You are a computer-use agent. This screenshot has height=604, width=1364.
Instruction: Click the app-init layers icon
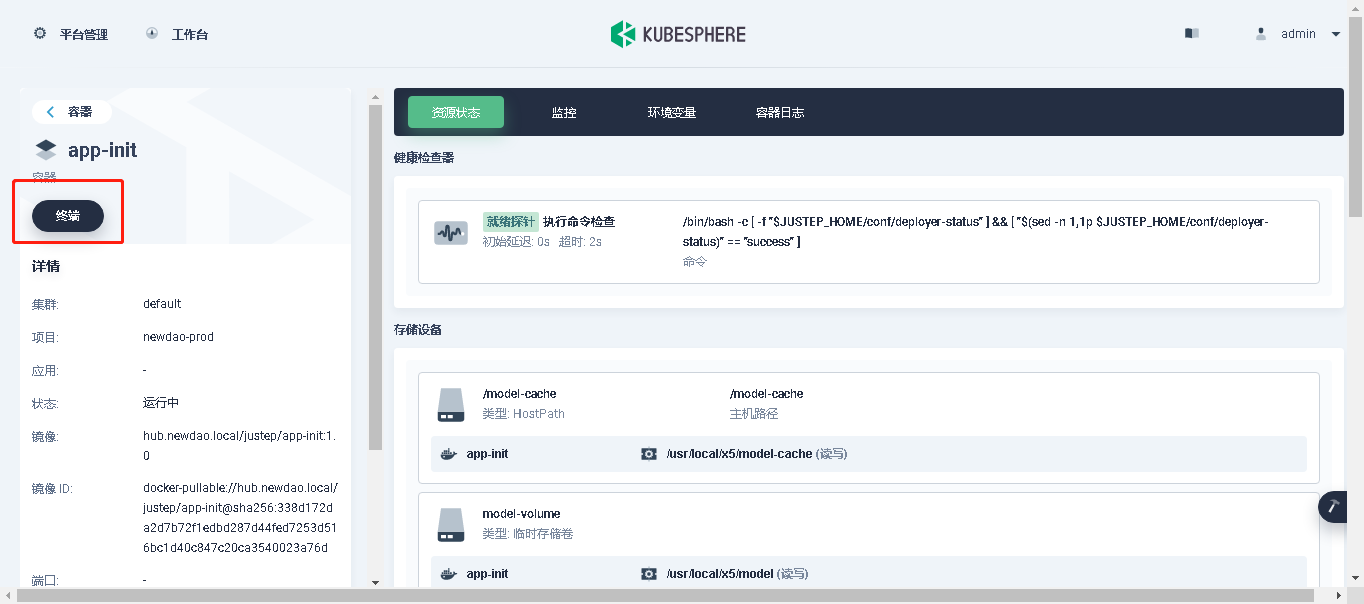46,150
